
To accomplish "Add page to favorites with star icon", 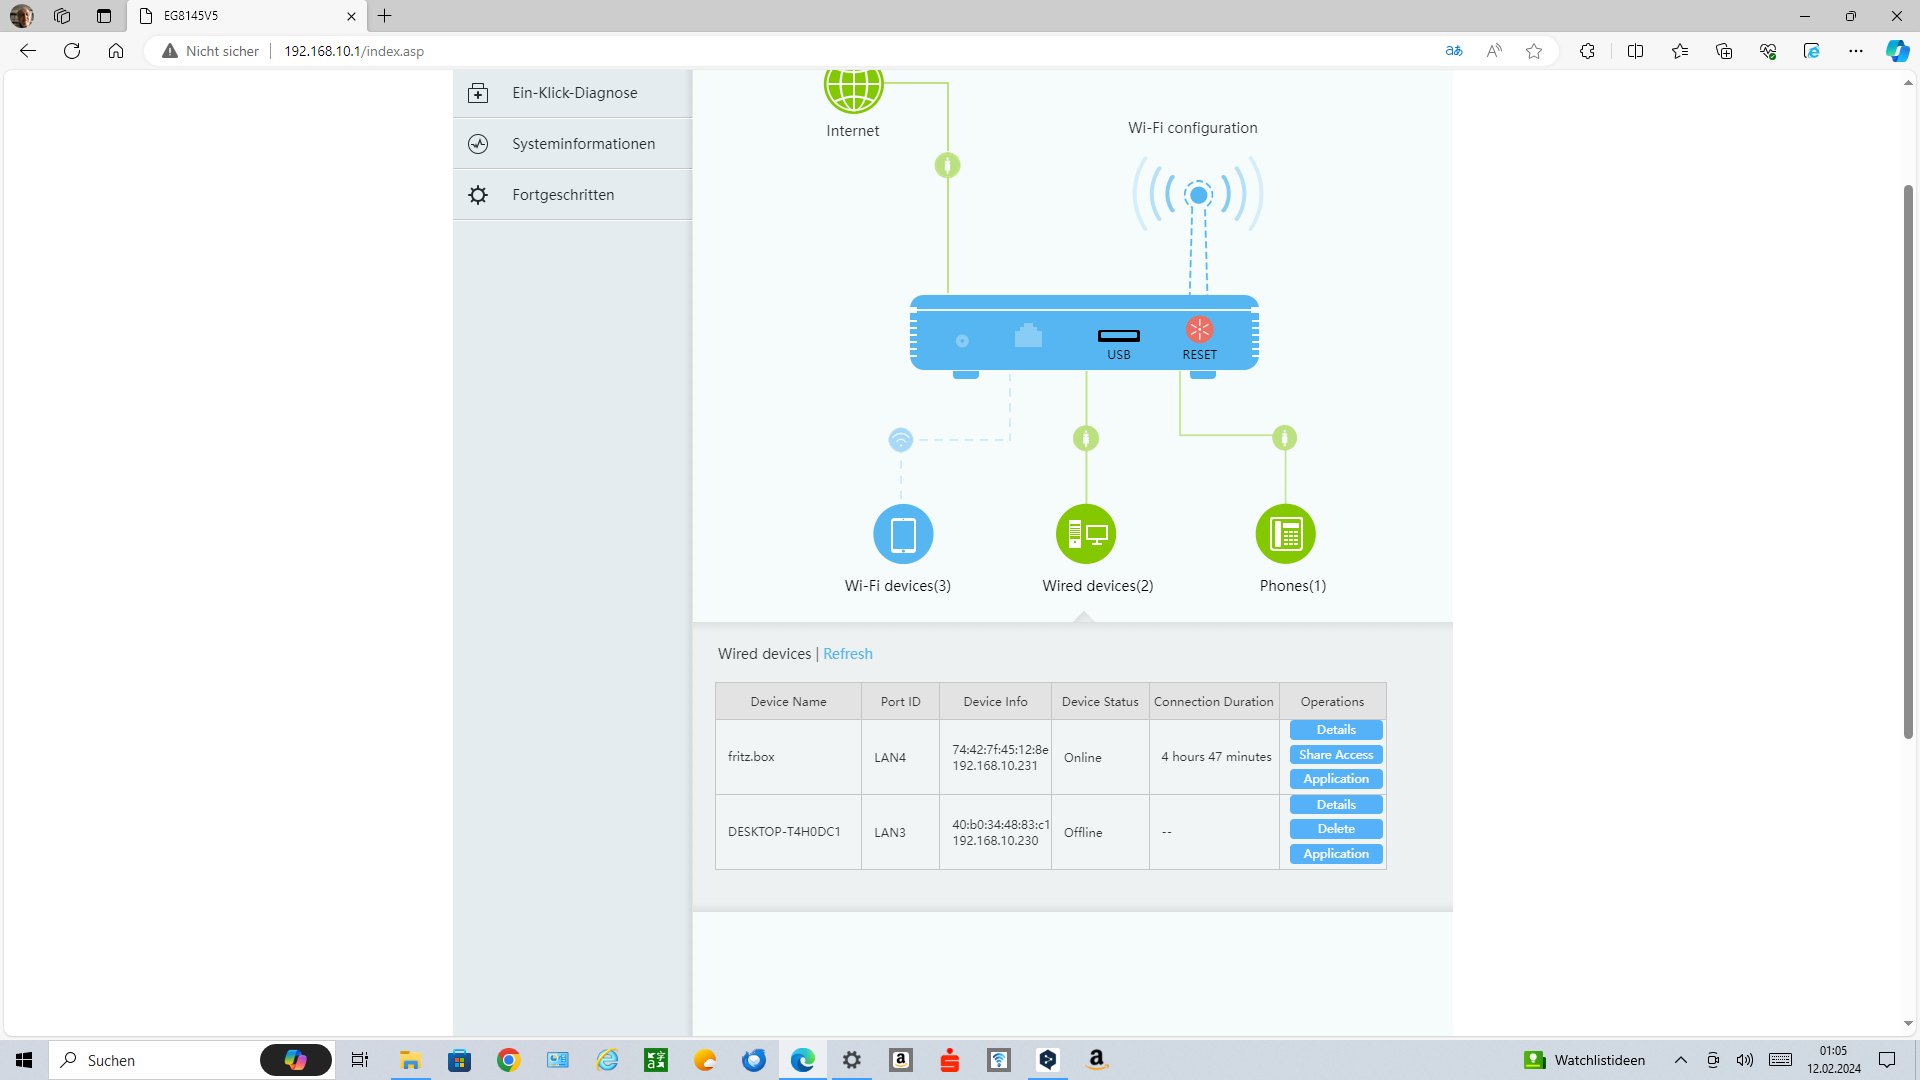I will pyautogui.click(x=1533, y=51).
